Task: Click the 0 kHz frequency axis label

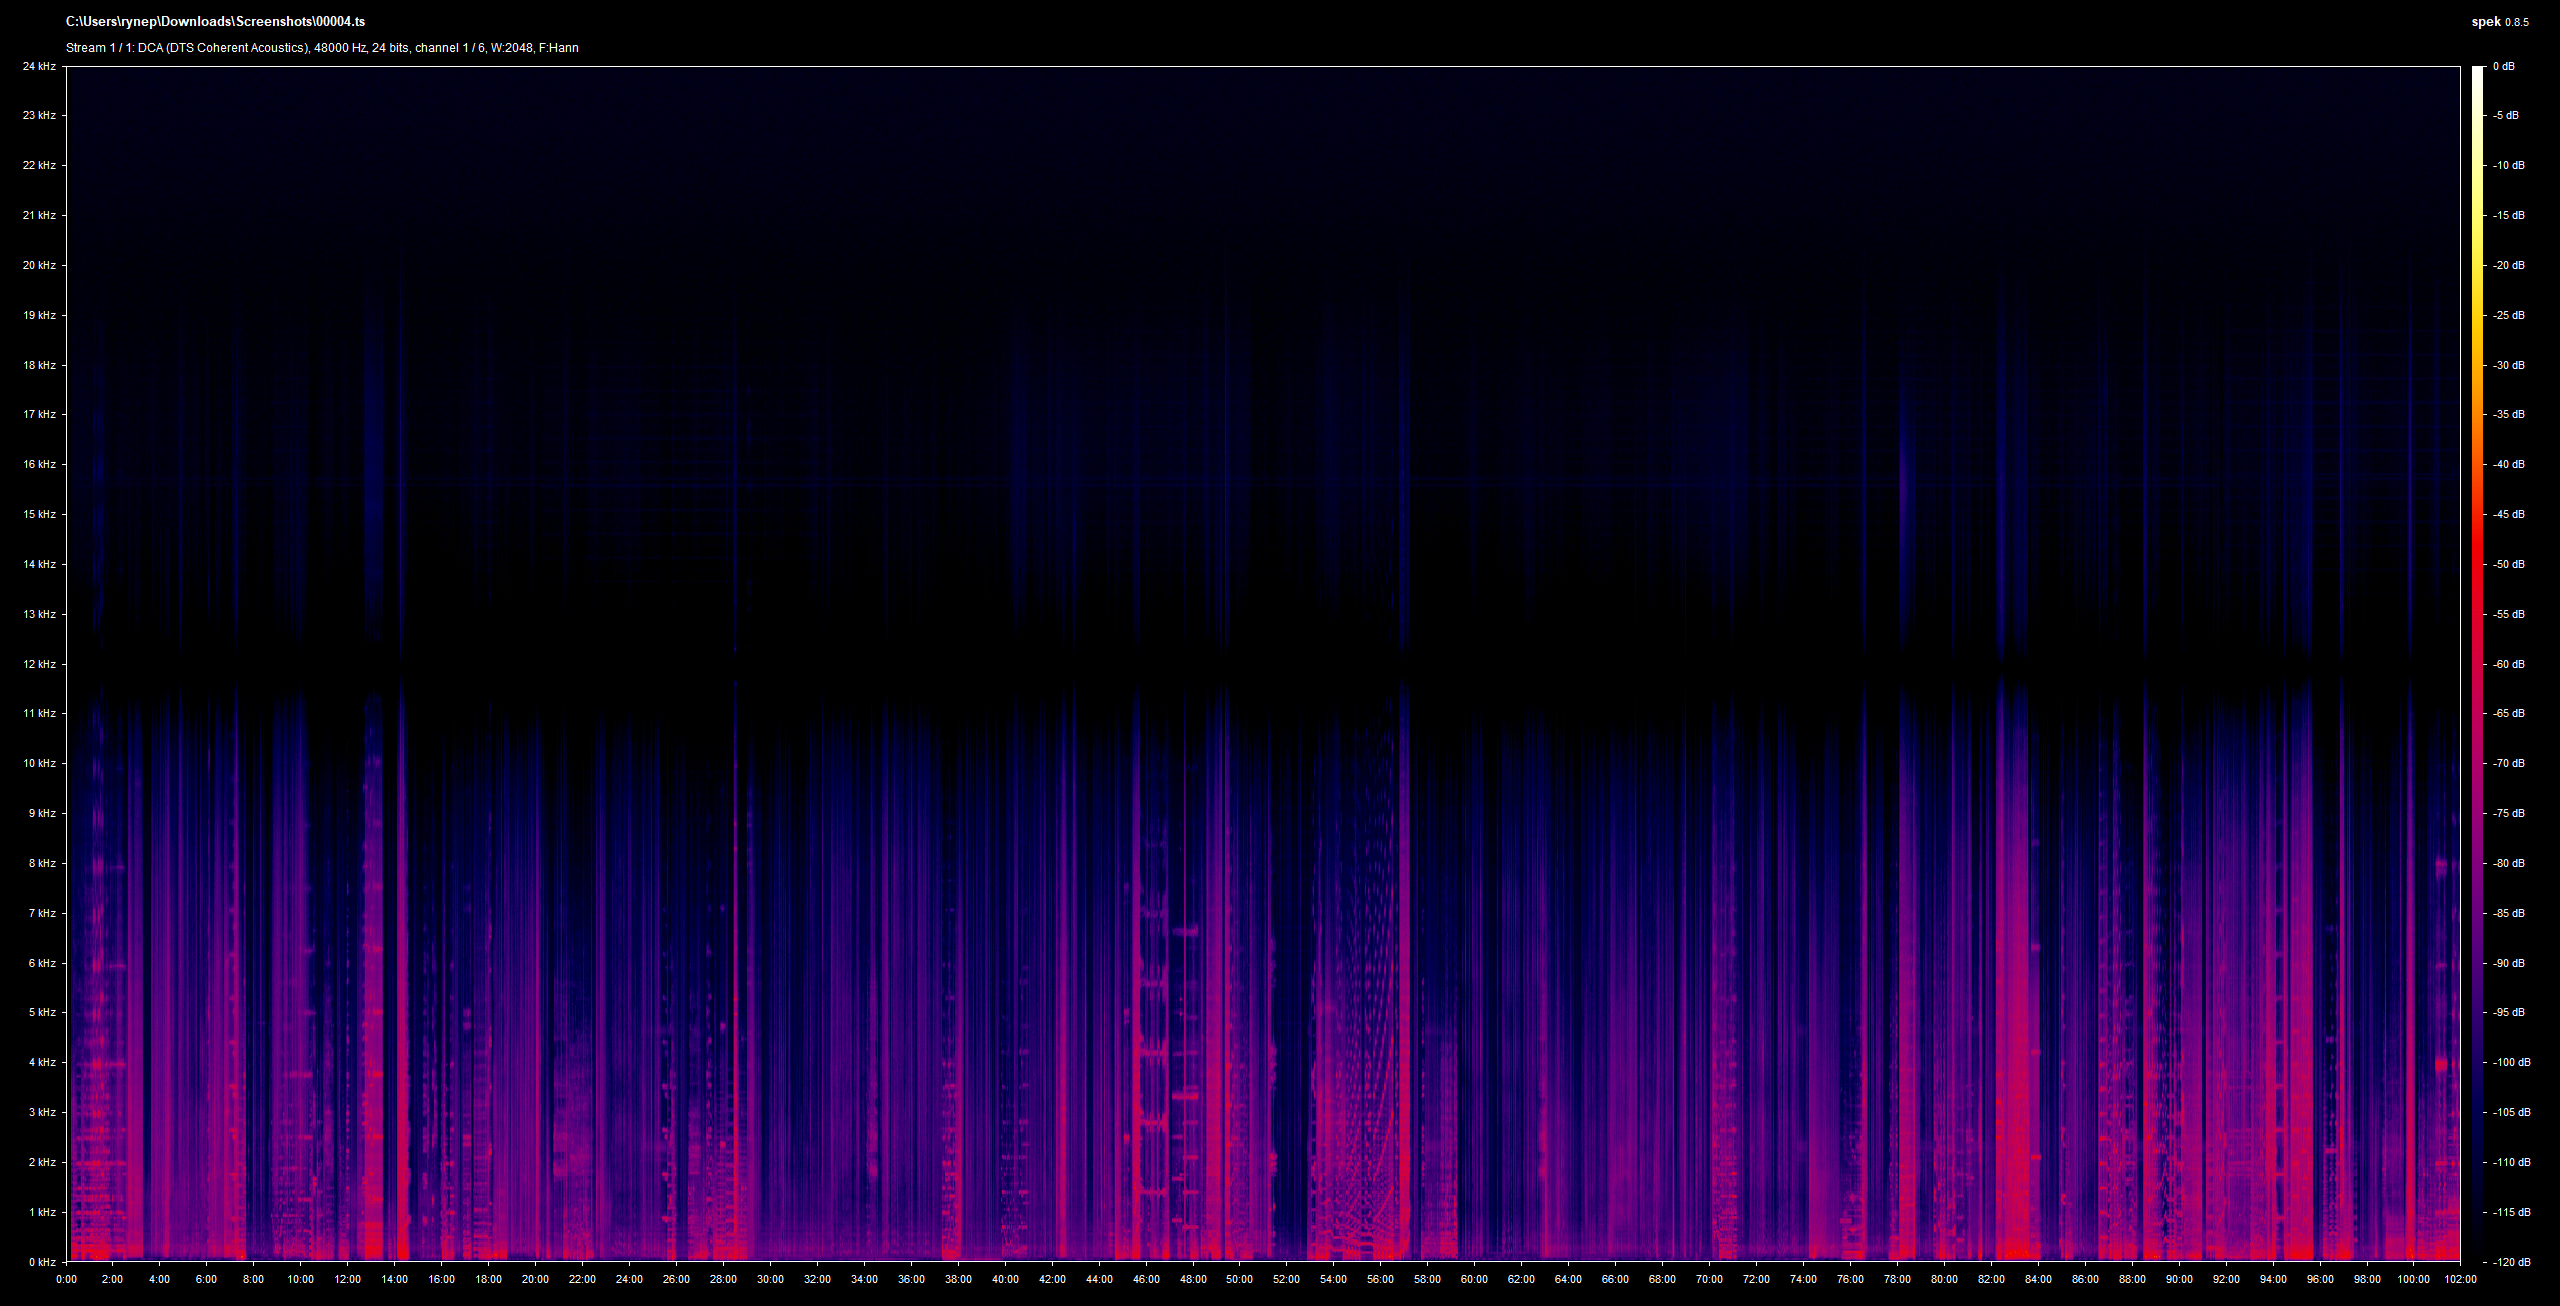Action: click(x=42, y=1262)
